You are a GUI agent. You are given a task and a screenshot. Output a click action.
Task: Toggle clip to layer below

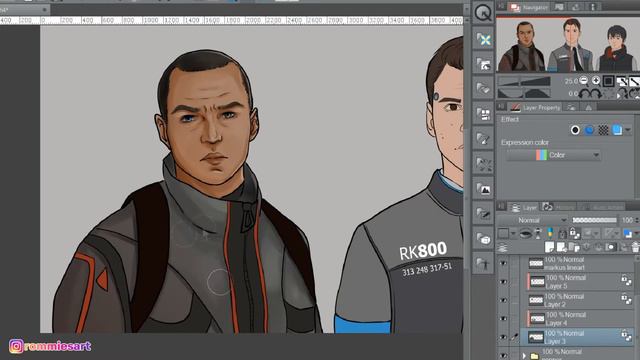(525, 233)
